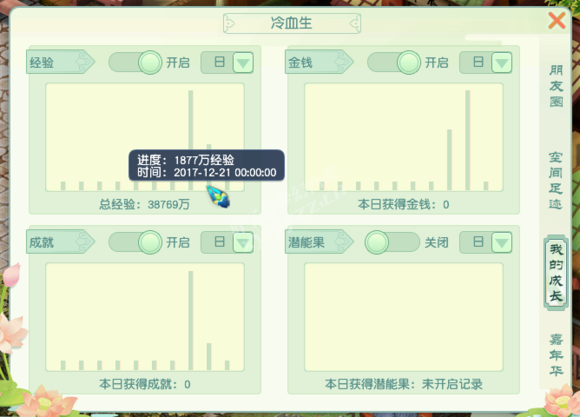Click the tallest bar in 成就 chart
580x417 pixels.
(x=190, y=320)
